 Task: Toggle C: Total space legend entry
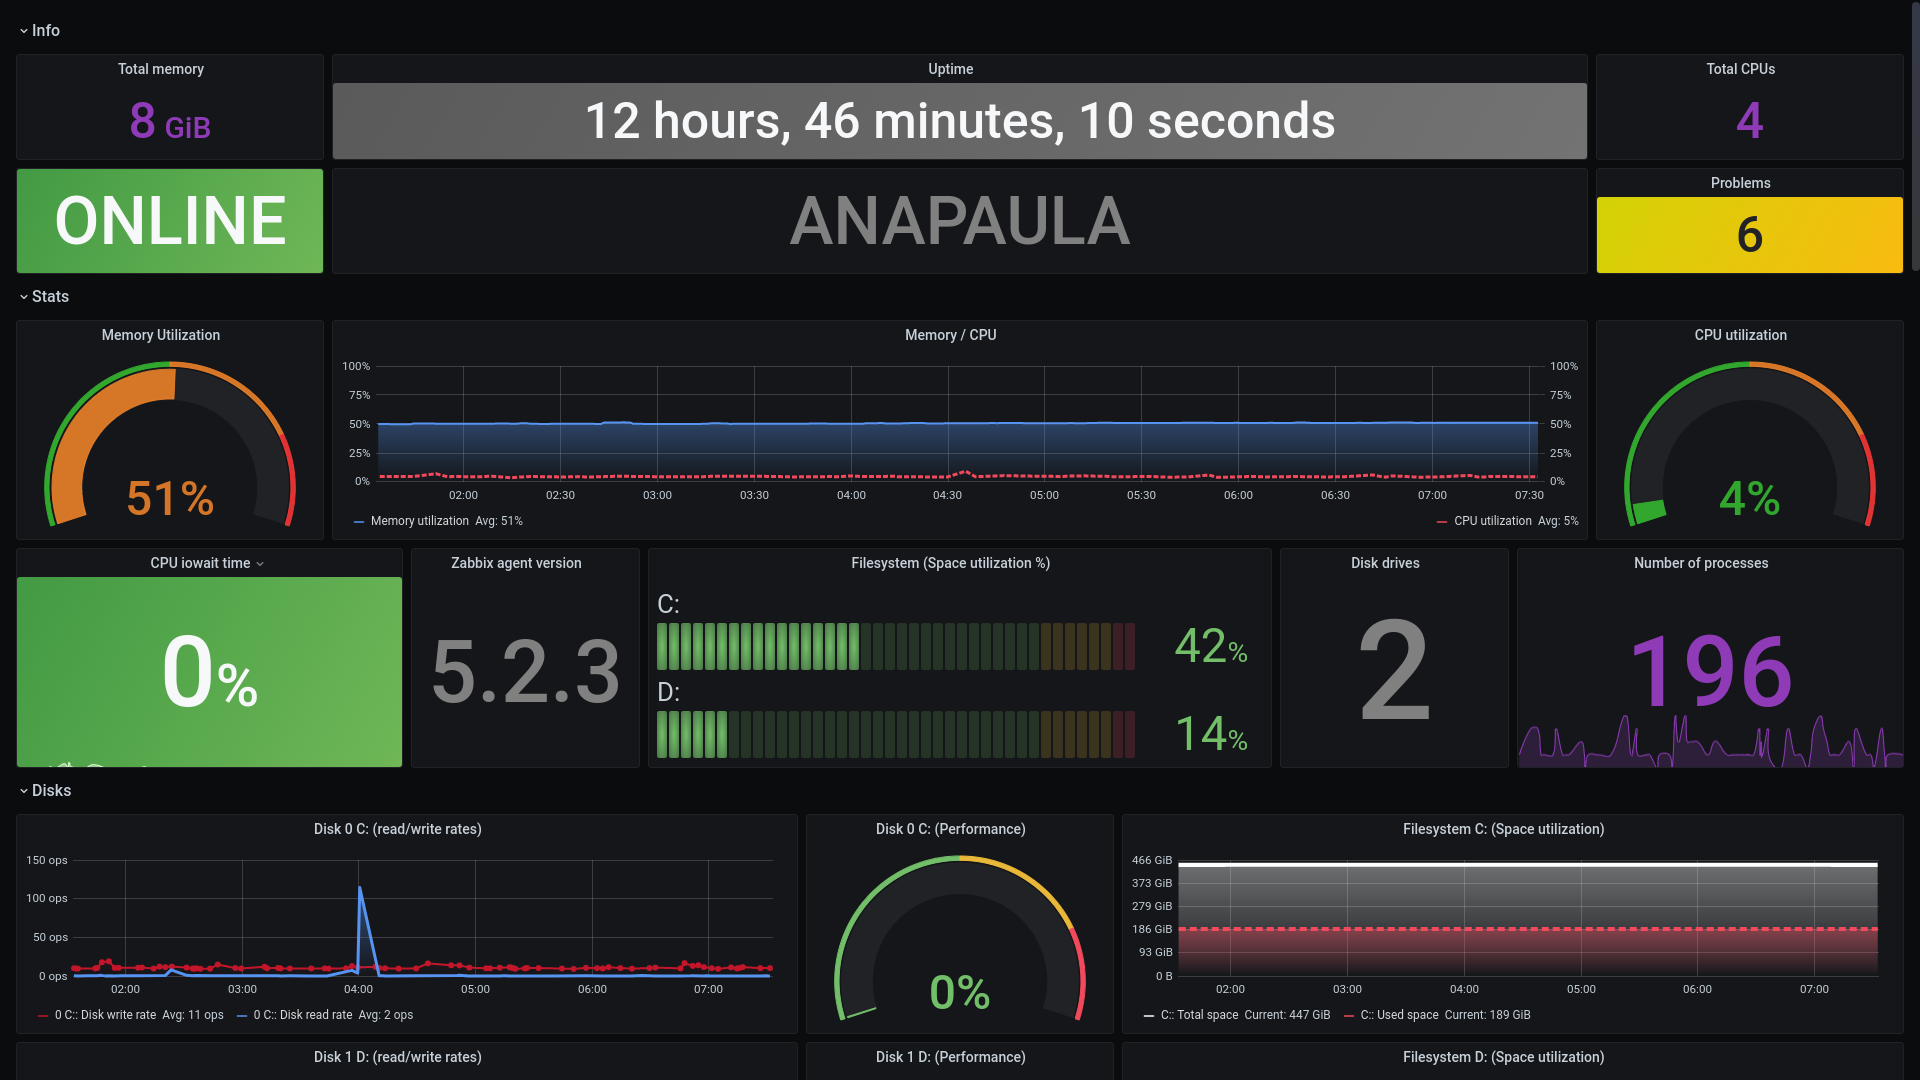pyautogui.click(x=1199, y=1015)
